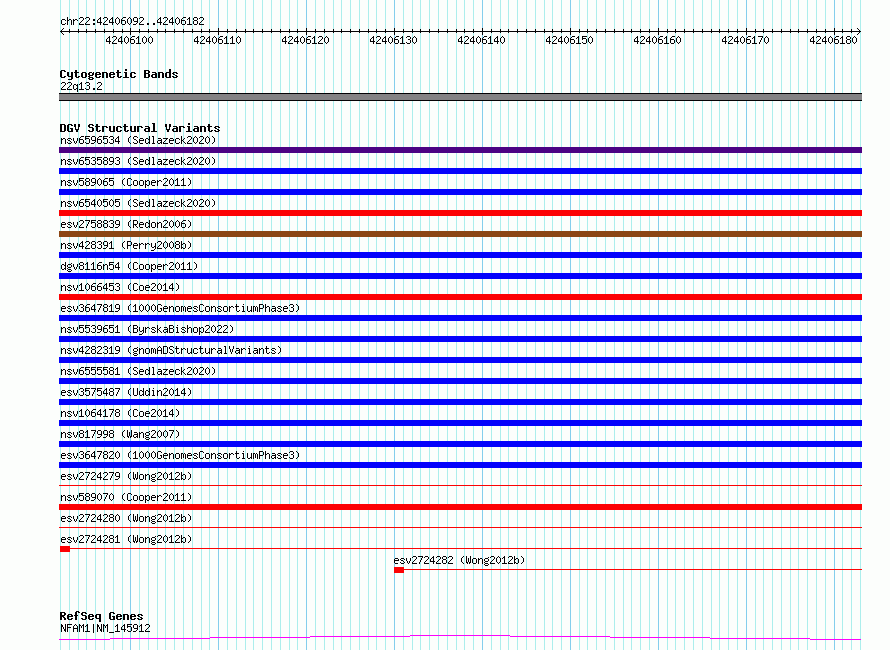This screenshot has height=650, width=890.
Task: Click ruler position 42406170
Action: tap(745, 40)
